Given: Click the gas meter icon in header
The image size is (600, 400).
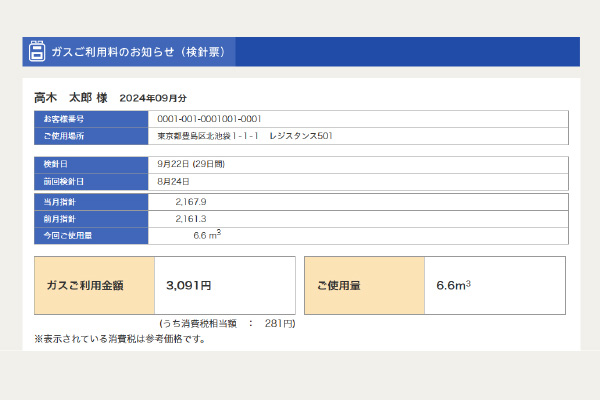Looking at the screenshot, I should point(37,51).
